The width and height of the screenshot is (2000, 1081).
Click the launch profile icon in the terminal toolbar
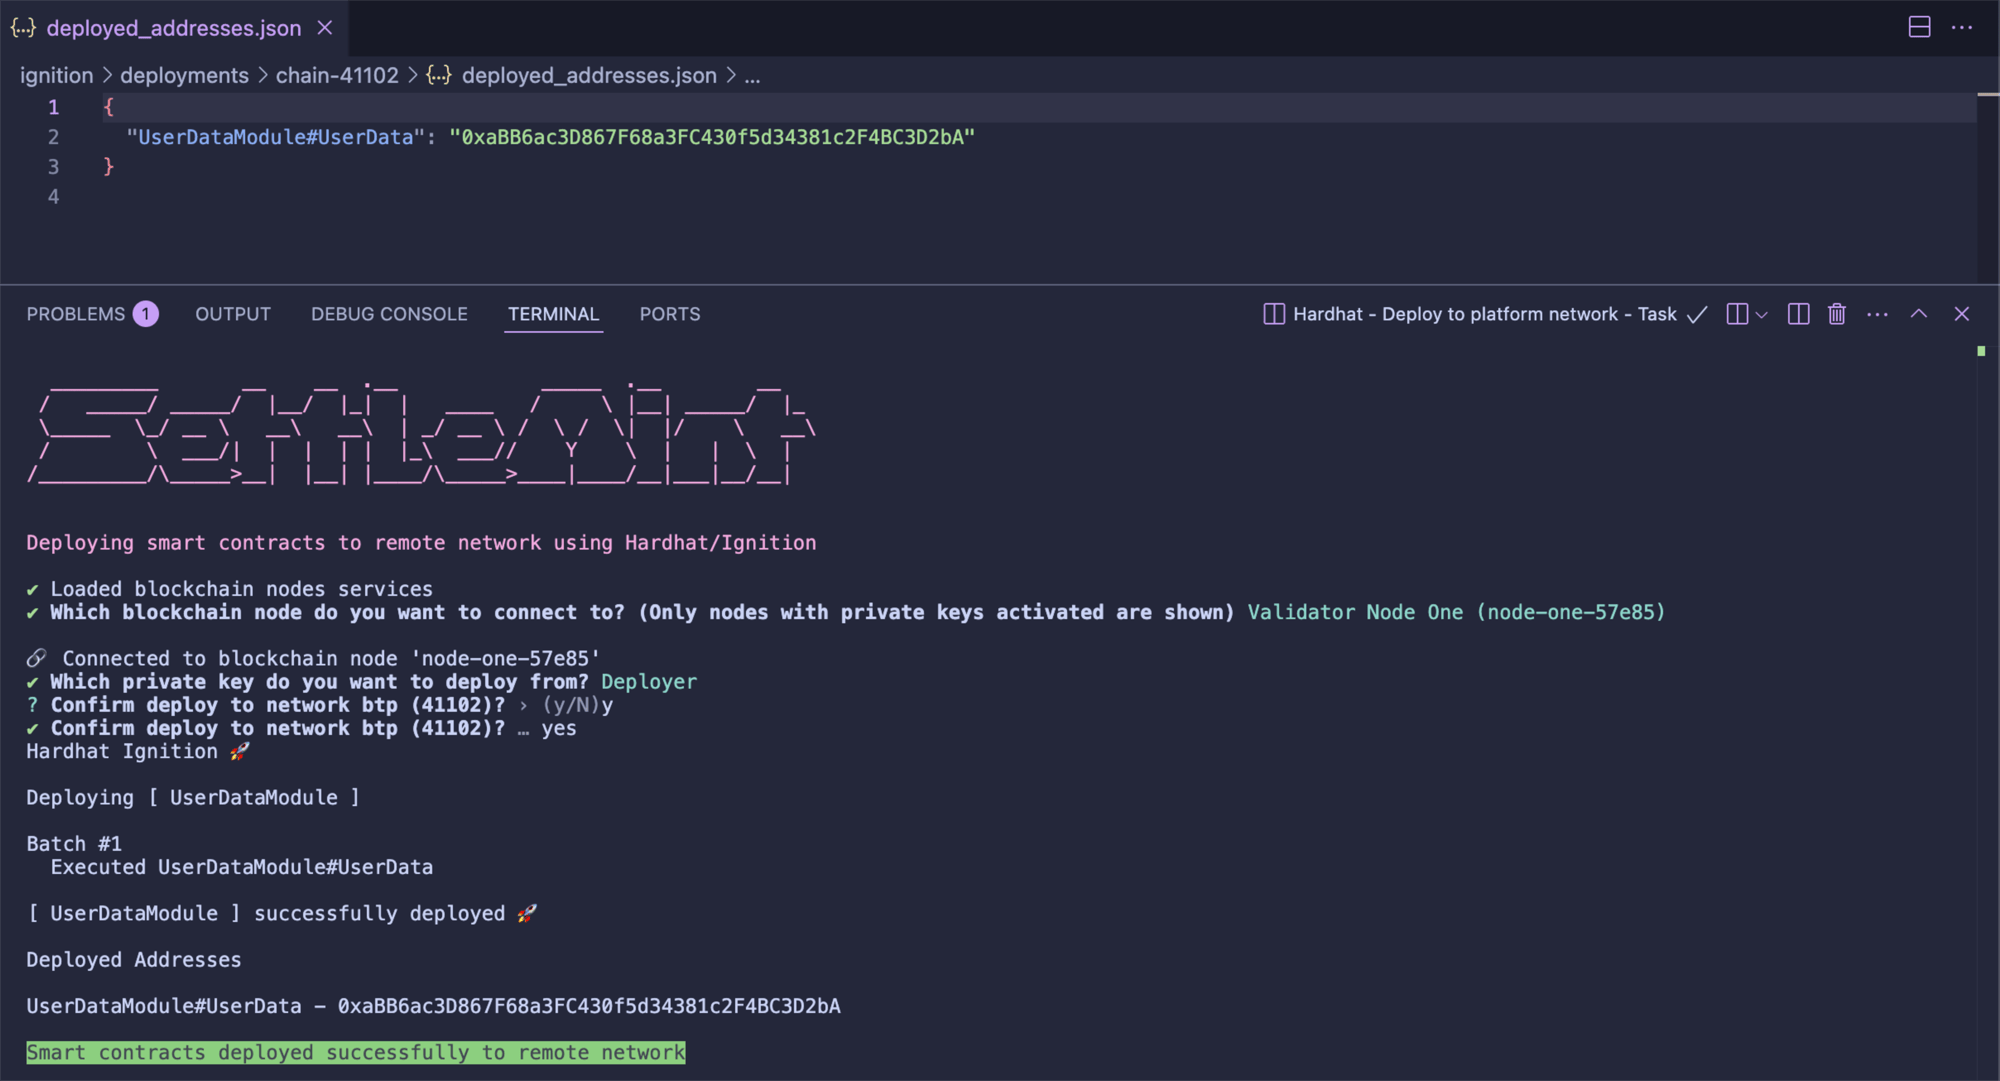click(1737, 314)
